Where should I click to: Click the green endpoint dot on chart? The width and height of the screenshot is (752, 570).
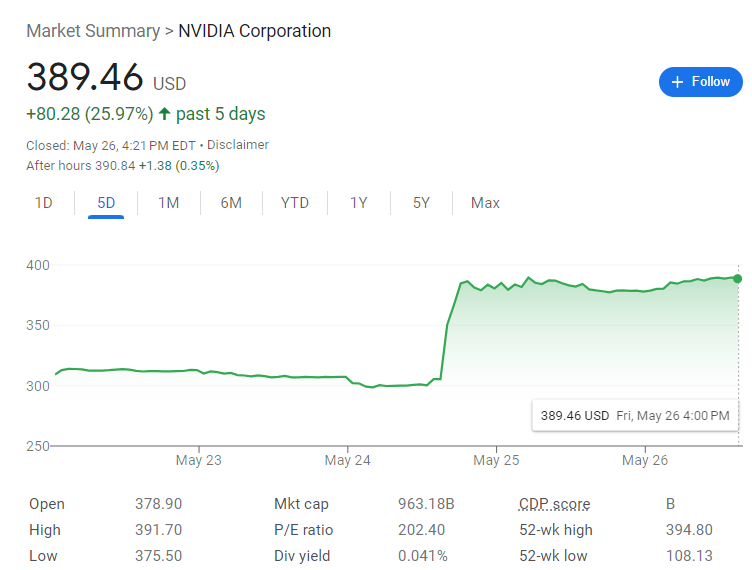point(738,278)
